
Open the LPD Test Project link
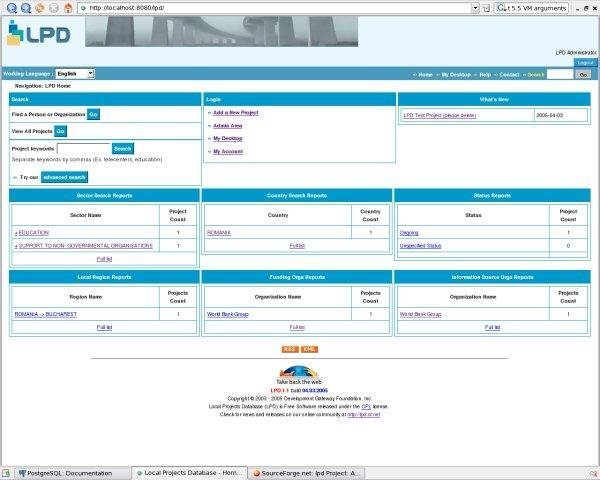click(440, 115)
